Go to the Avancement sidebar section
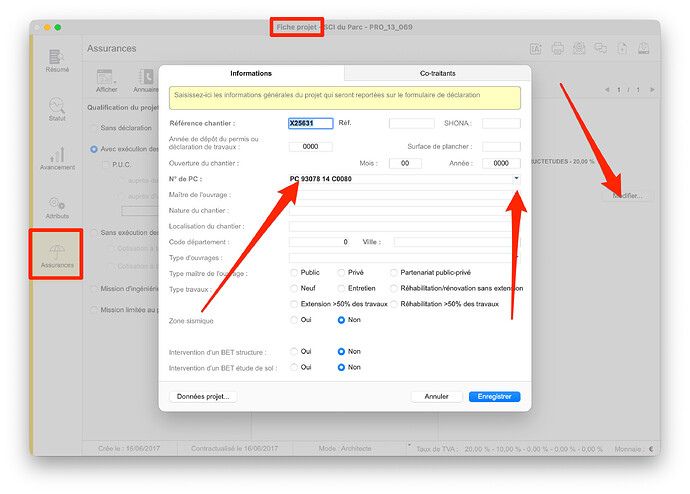The width and height of the screenshot is (690, 494). 56,160
